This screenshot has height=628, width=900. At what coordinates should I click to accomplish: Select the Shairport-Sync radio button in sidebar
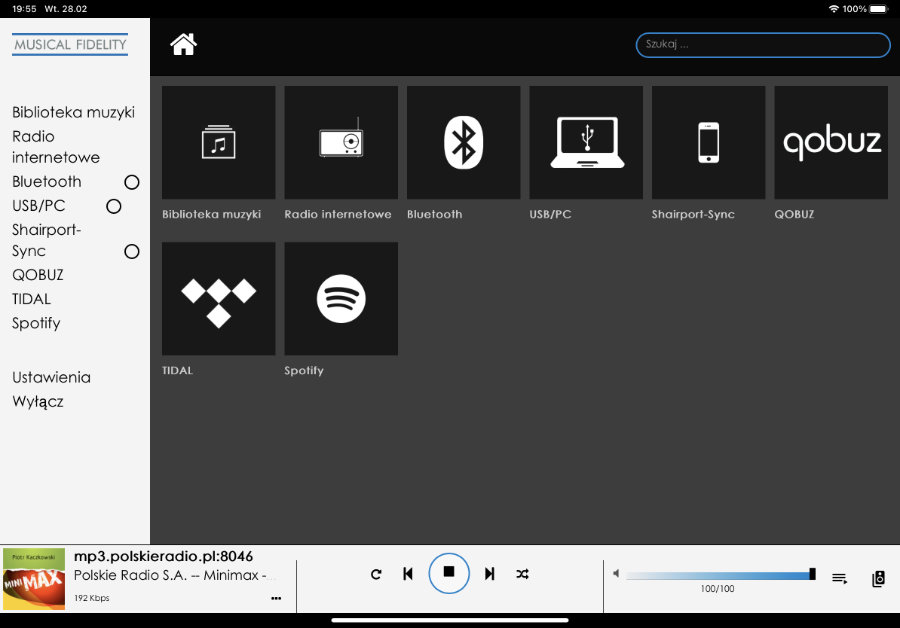point(132,251)
